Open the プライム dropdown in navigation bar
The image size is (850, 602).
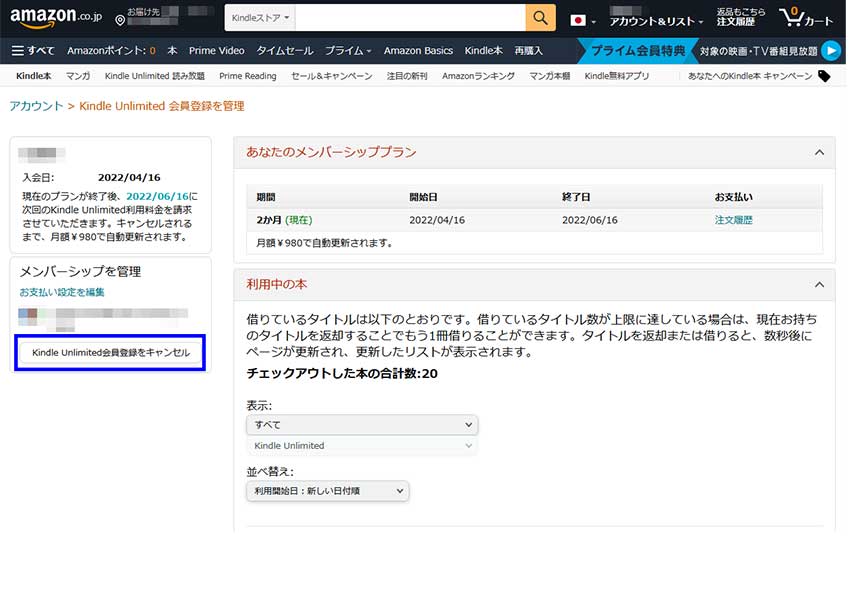point(348,50)
